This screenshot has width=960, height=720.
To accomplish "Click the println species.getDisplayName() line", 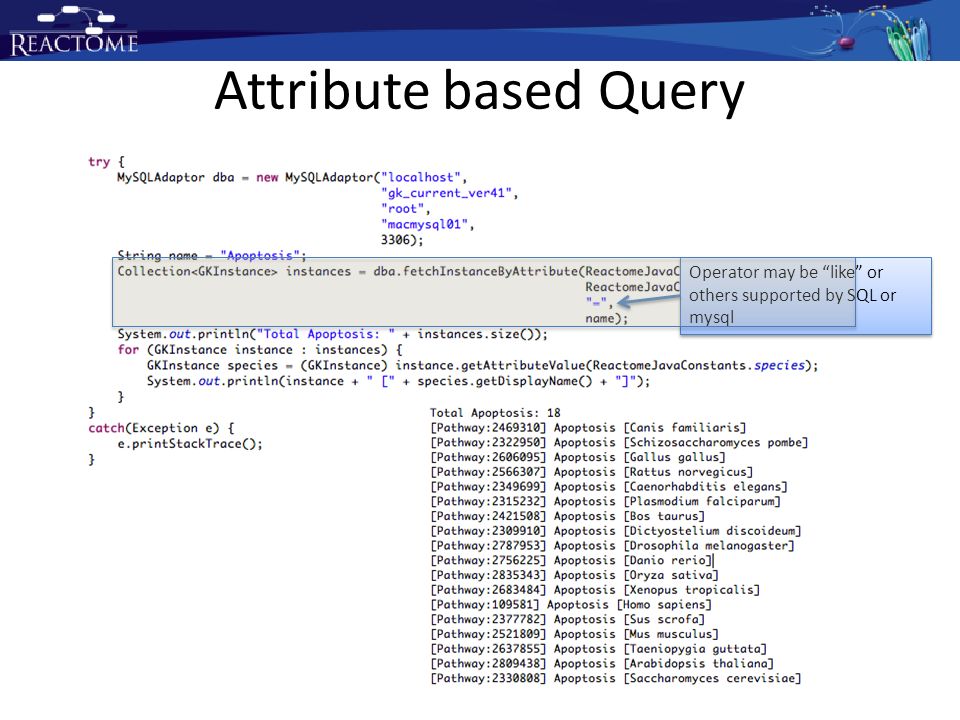I will pyautogui.click(x=398, y=381).
